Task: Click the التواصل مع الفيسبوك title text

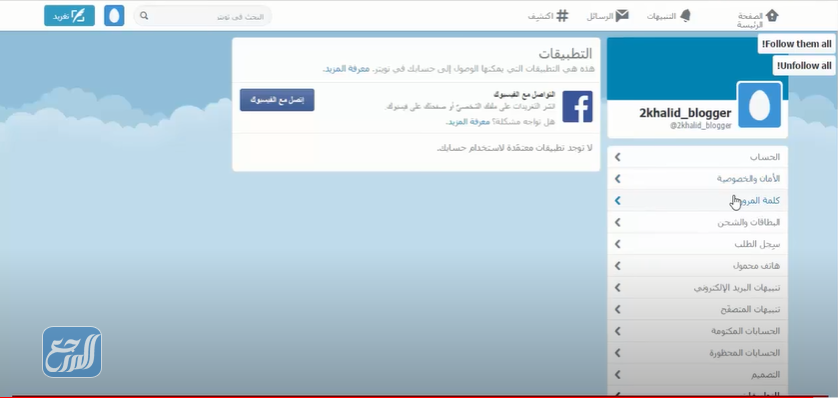Action: [525, 95]
